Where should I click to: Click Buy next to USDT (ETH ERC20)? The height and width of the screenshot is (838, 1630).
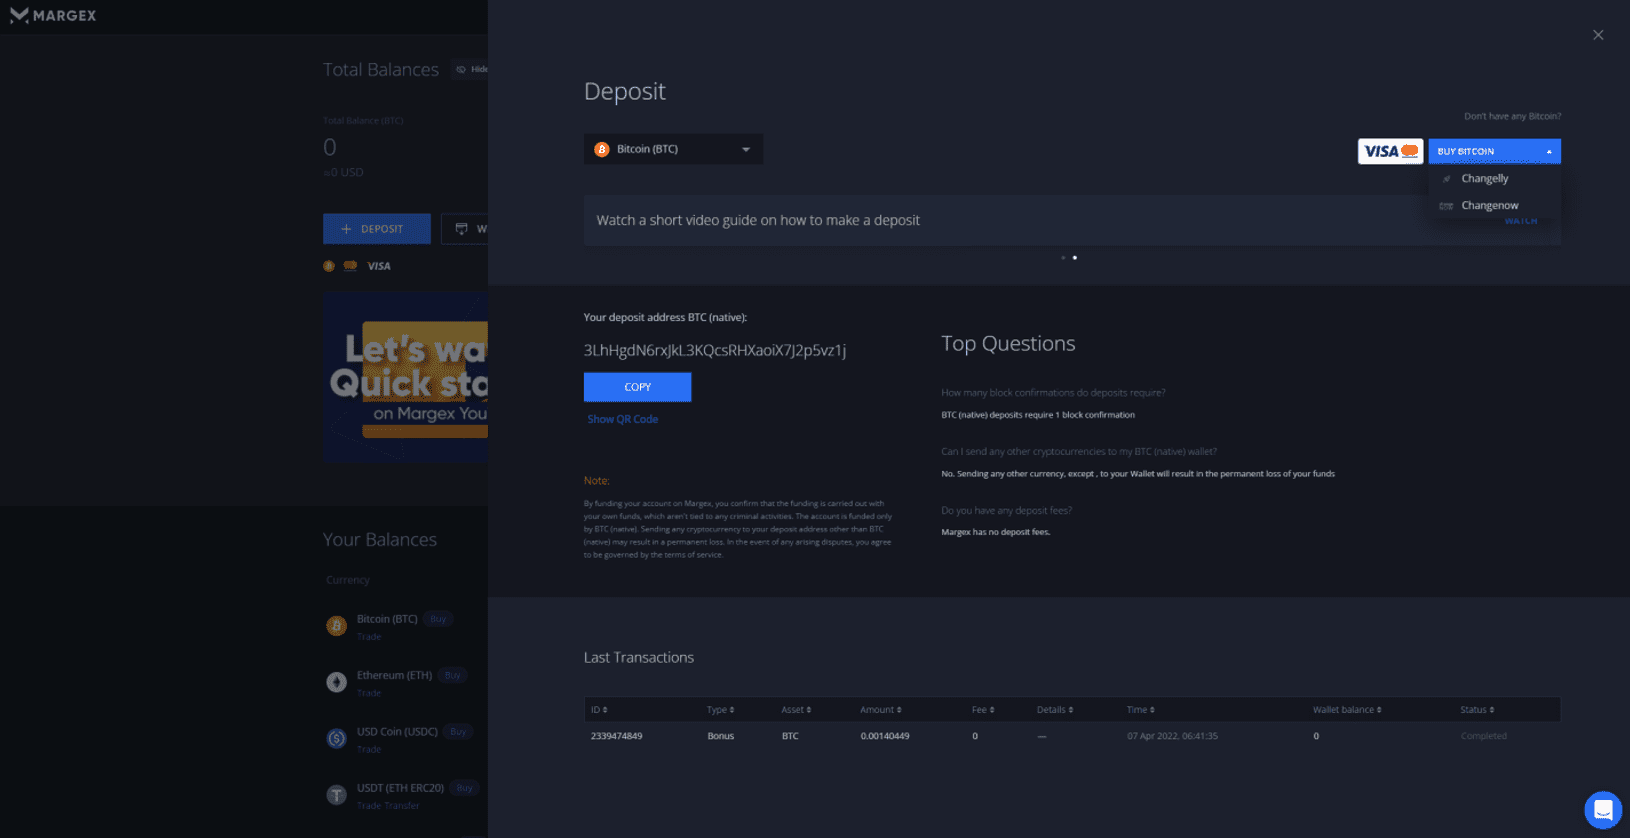464,788
